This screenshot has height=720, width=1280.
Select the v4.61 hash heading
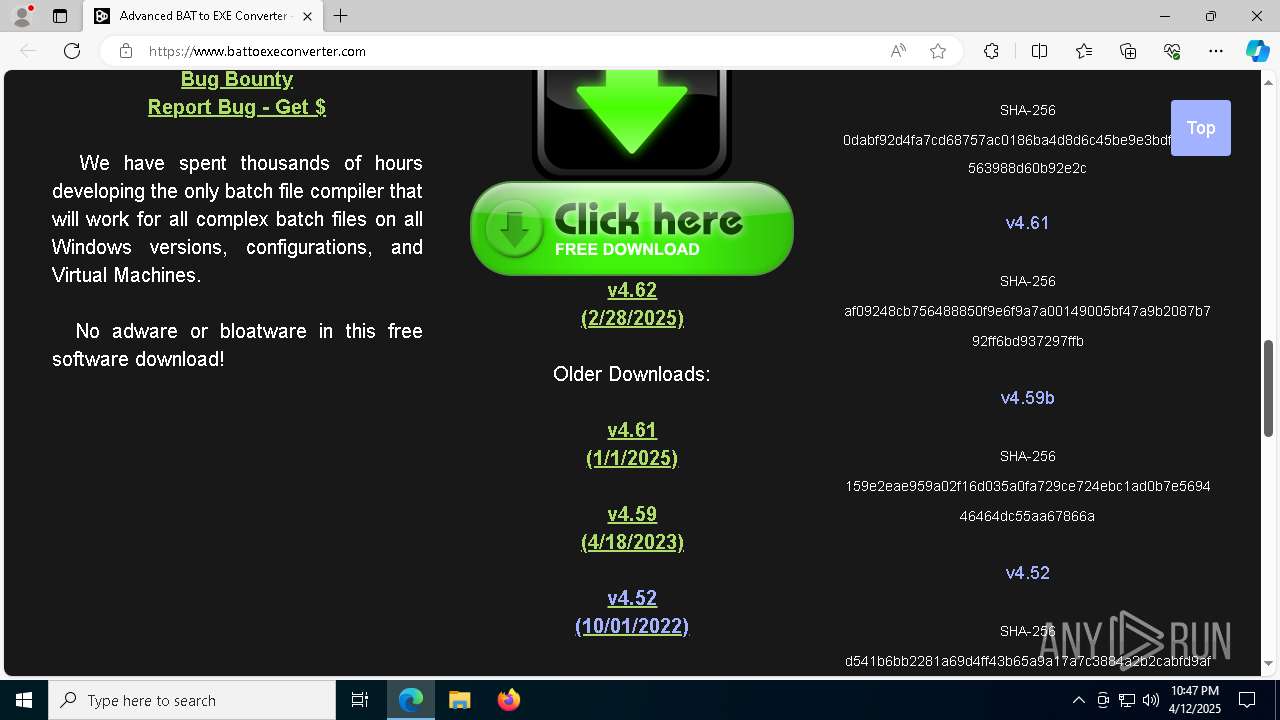(1027, 223)
